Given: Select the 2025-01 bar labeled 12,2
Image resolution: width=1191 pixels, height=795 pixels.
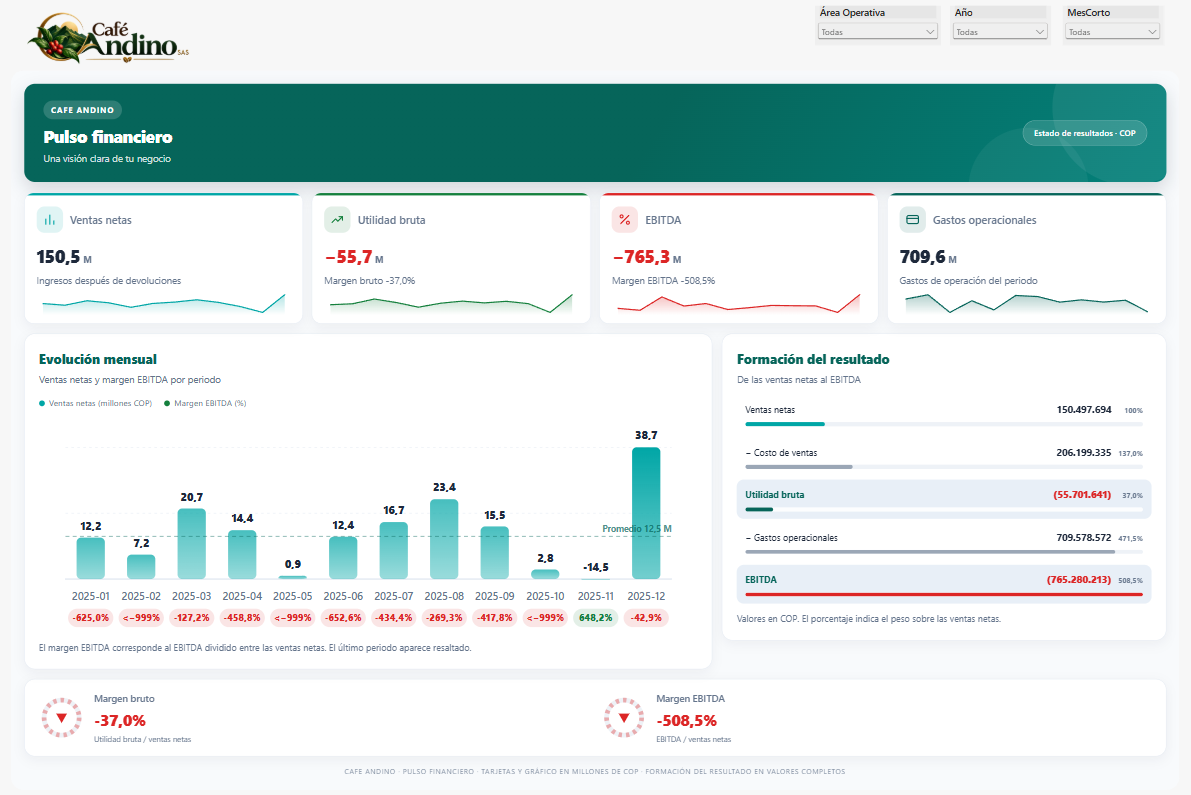Looking at the screenshot, I should pos(90,558).
